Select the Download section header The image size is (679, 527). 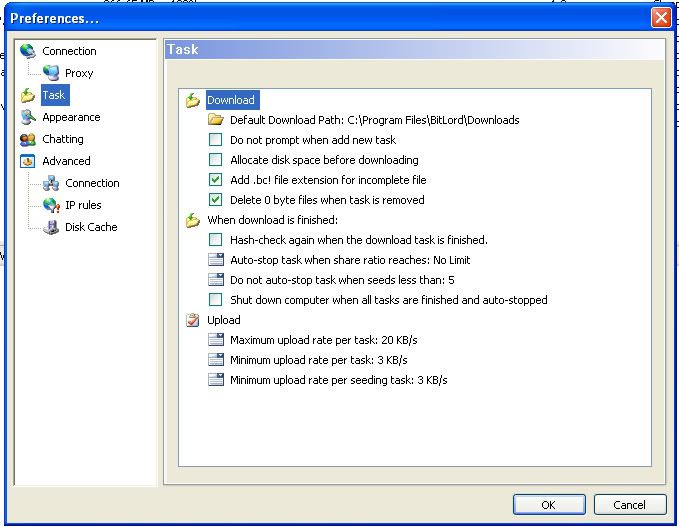[x=230, y=100]
